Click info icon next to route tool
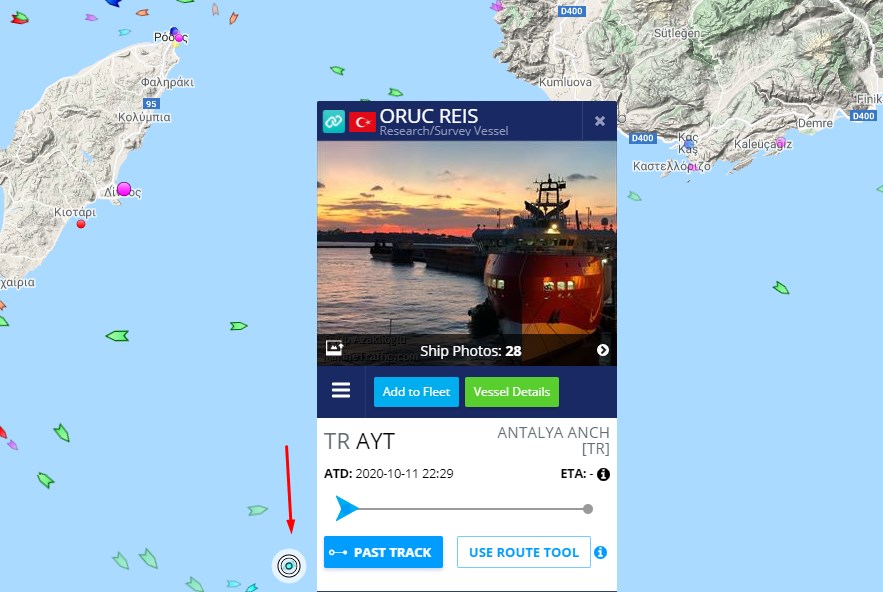This screenshot has height=592, width=883. 601,553
